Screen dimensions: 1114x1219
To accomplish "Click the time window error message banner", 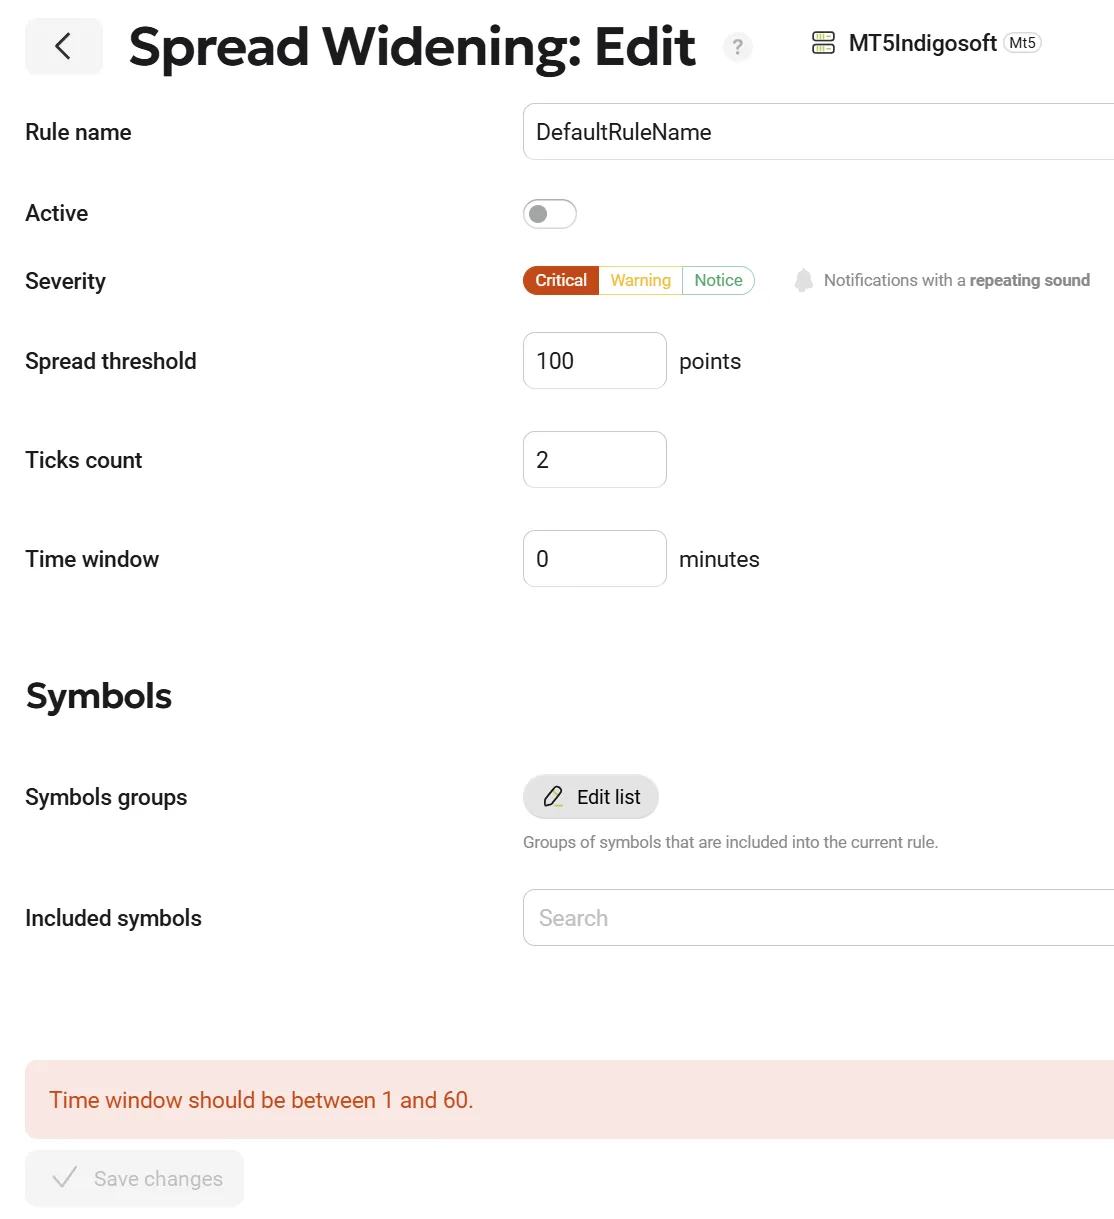I will 569,1100.
